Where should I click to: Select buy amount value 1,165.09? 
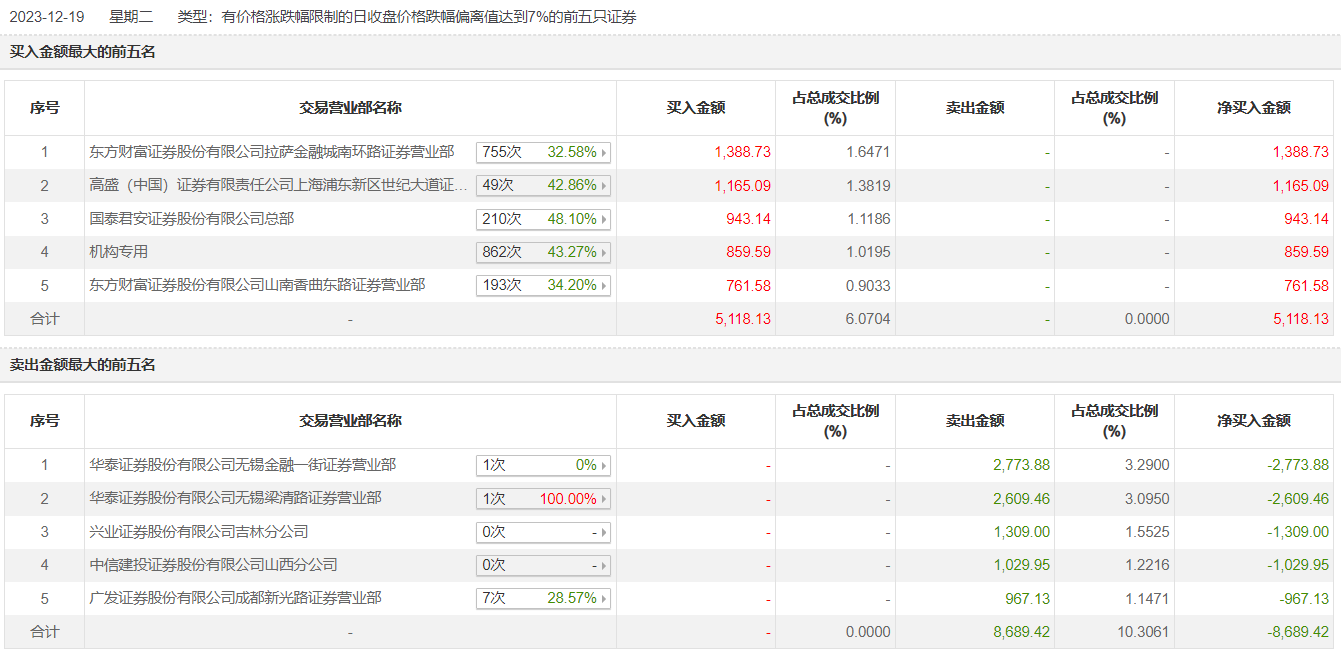pos(742,186)
